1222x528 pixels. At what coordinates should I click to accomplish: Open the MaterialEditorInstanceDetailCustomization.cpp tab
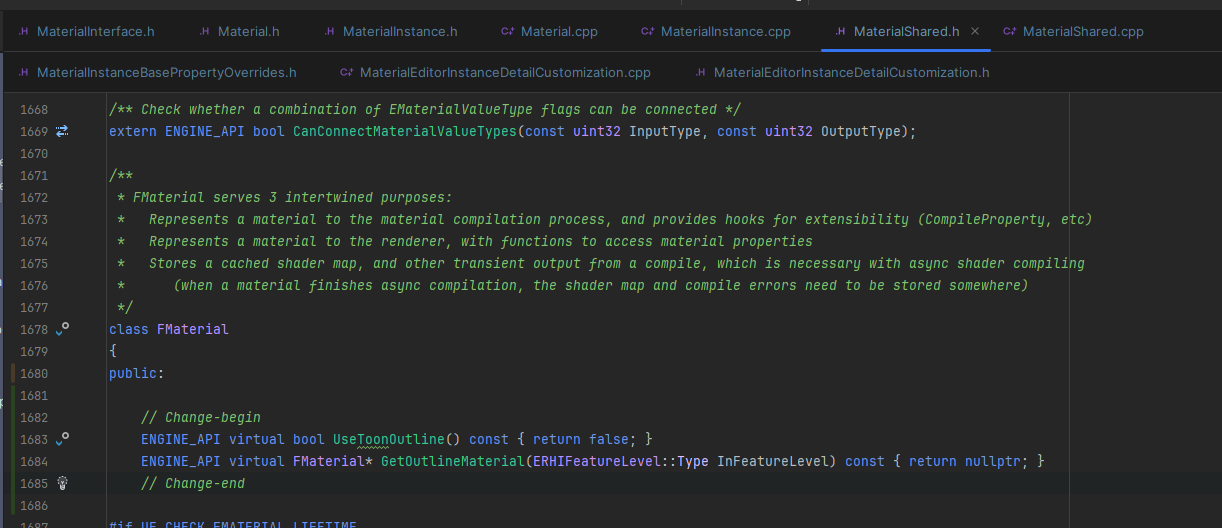495,72
